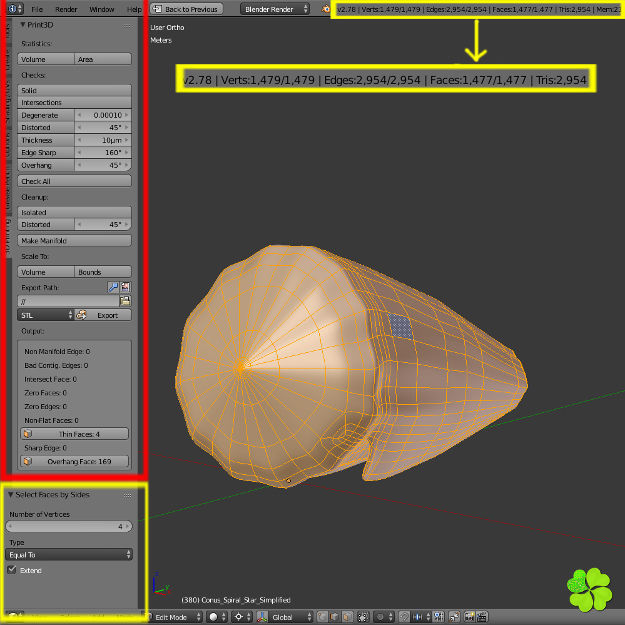Click the auto-merge editing icon in 3D header
The image size is (625, 625).
tap(454, 617)
